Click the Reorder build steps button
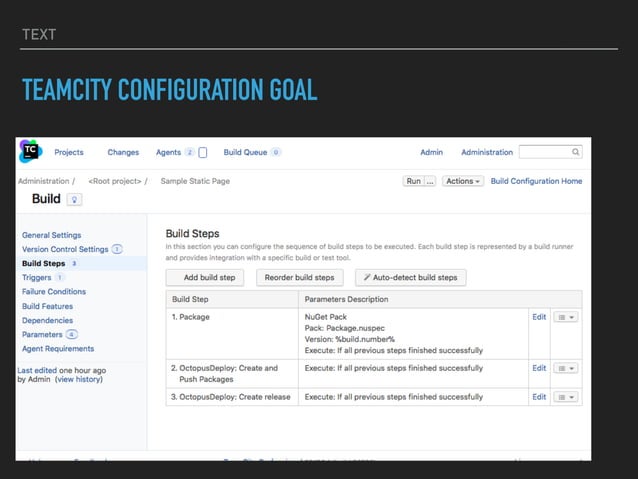 pos(301,277)
